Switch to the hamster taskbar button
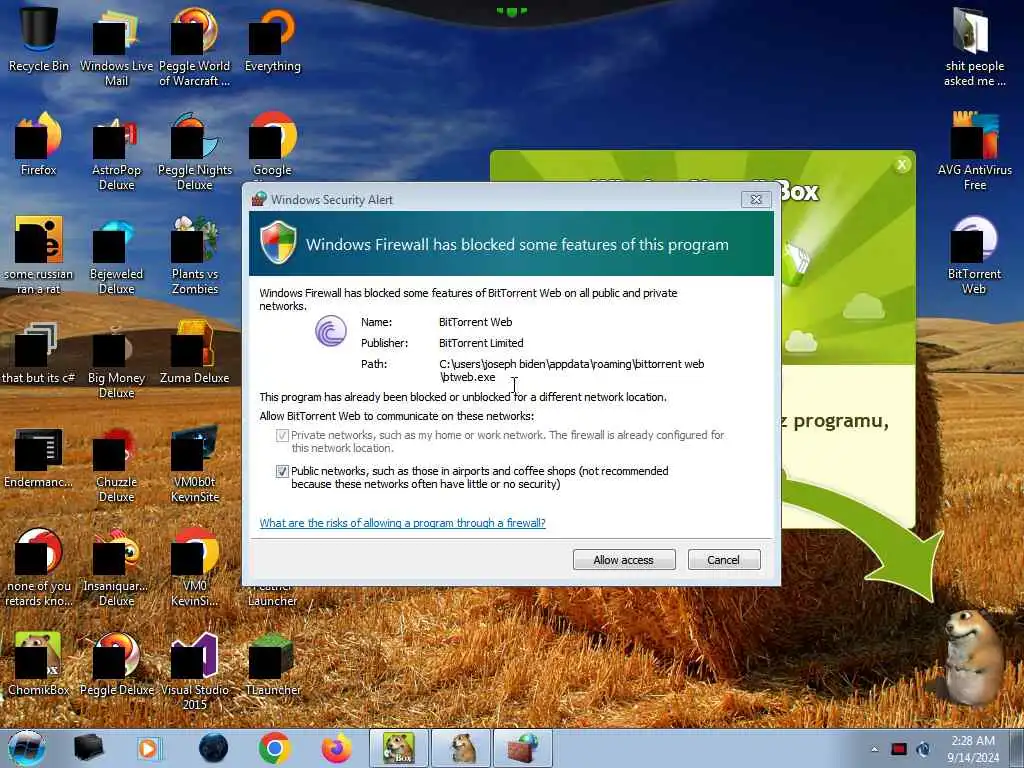Screen dimensions: 1024x768 [x=461, y=748]
